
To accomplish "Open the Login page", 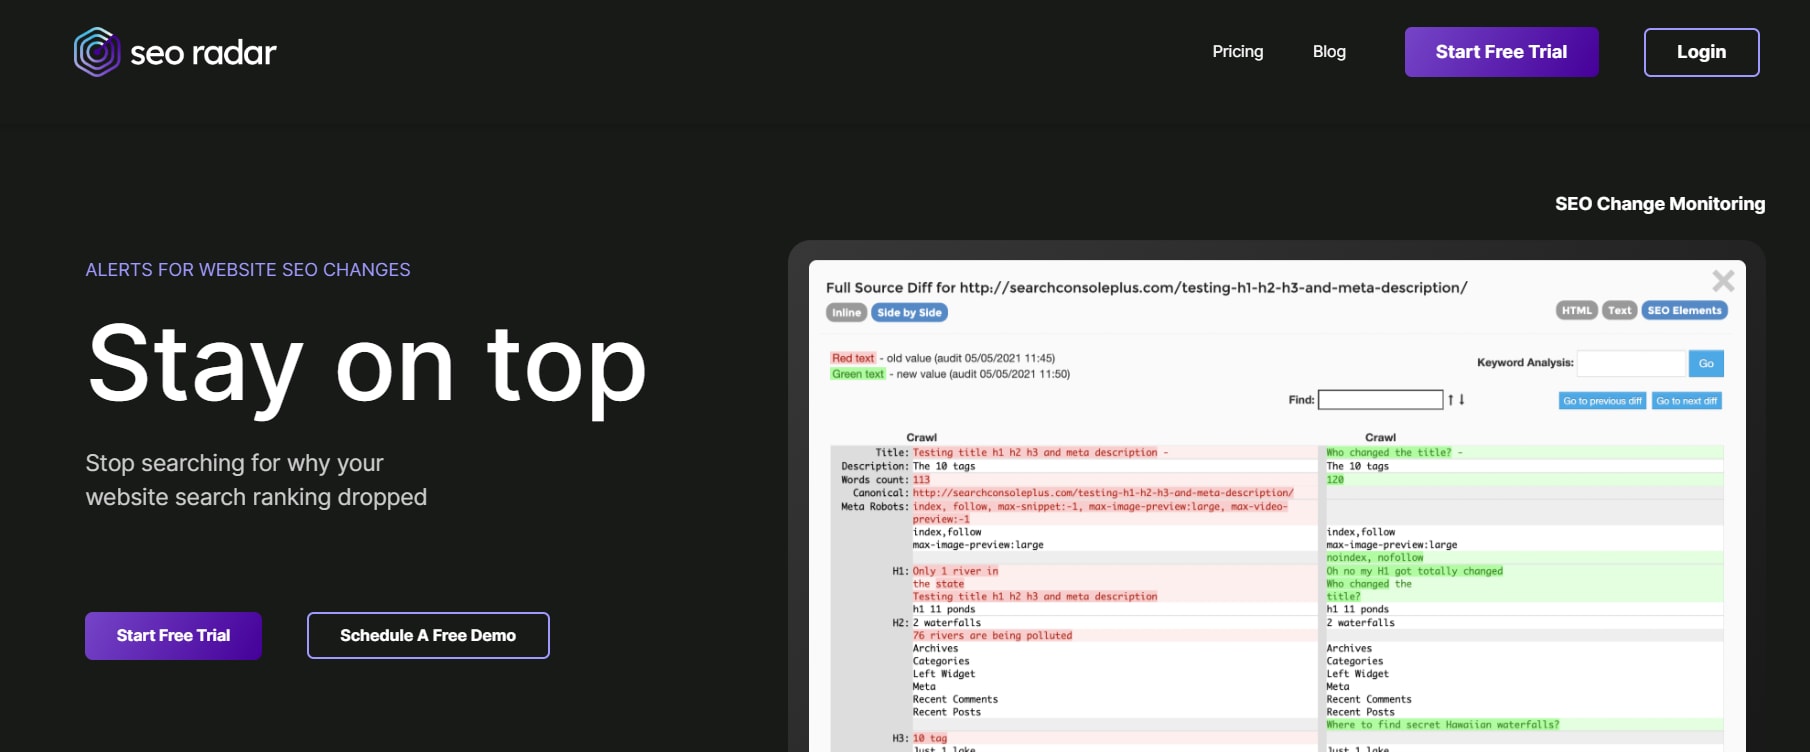I will tap(1701, 52).
